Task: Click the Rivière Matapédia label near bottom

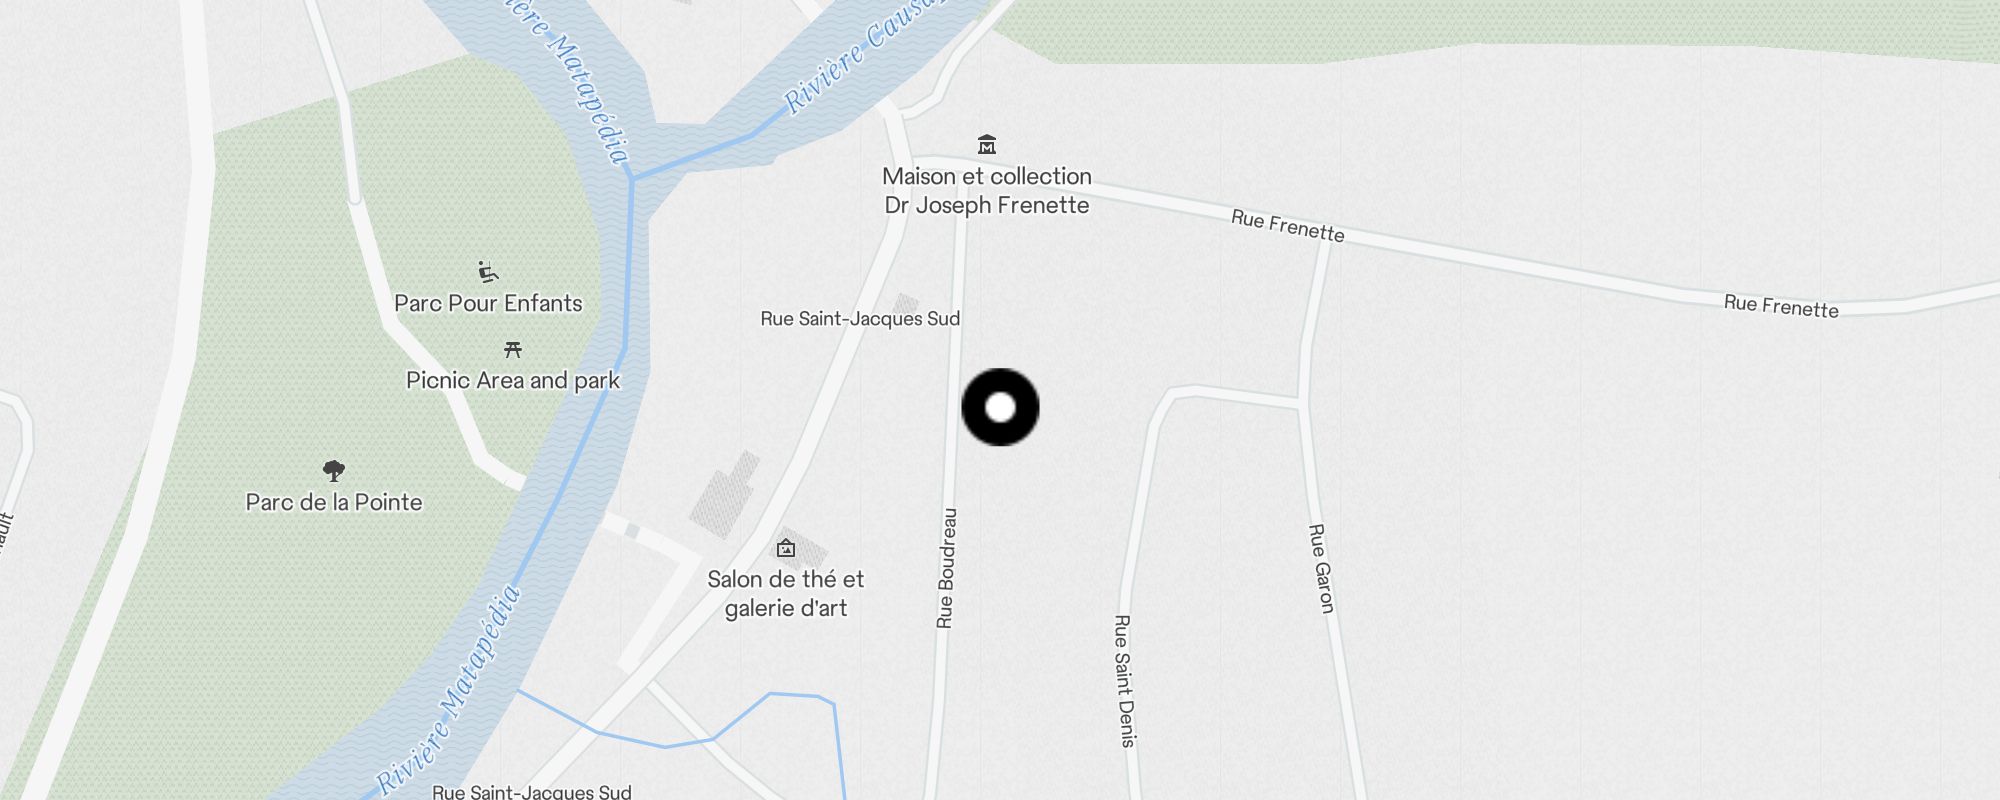Action: pyautogui.click(x=450, y=690)
